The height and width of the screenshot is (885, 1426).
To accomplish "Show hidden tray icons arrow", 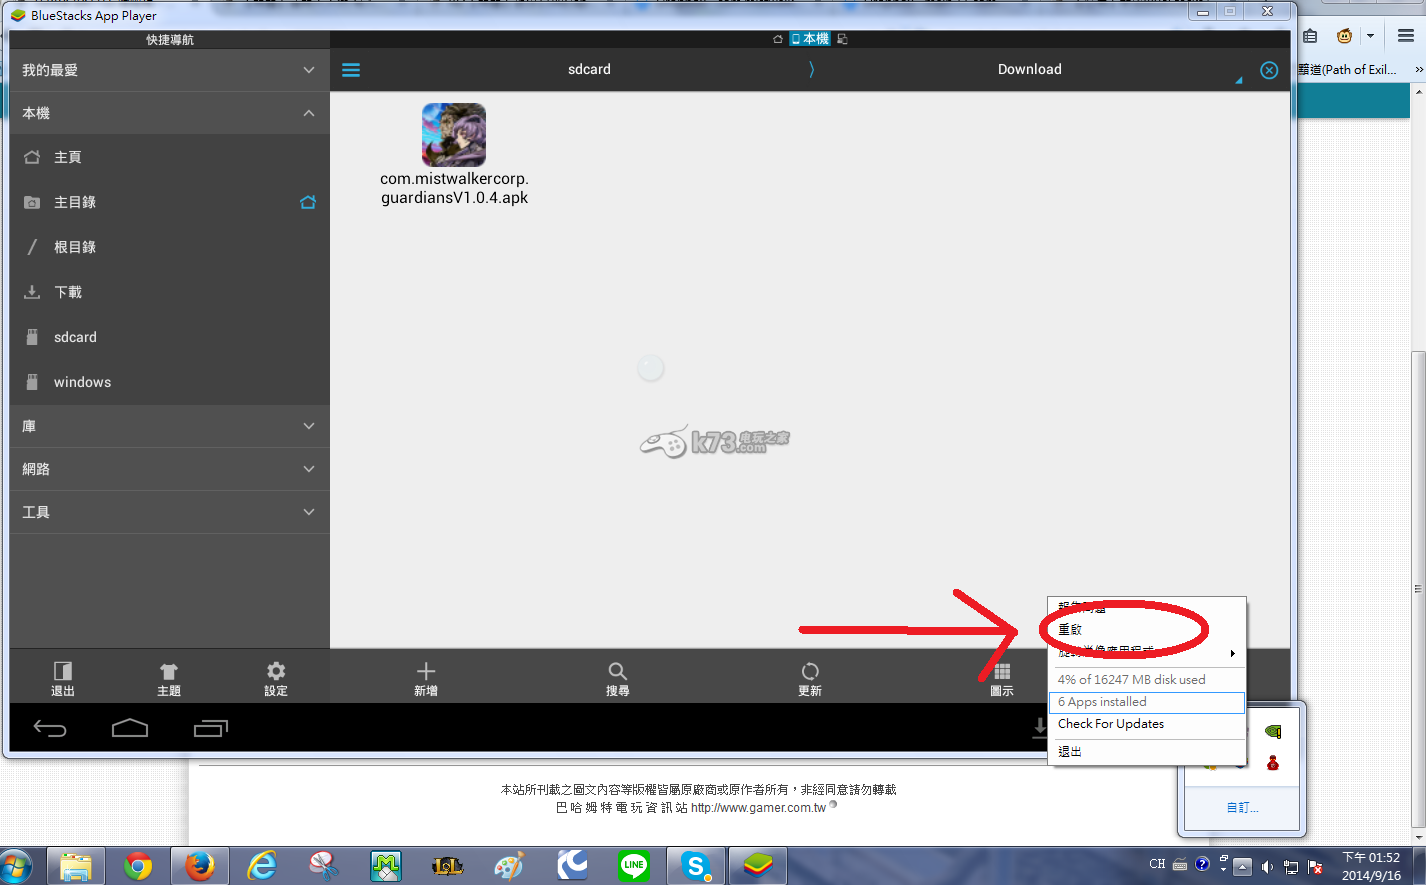I will click(x=1242, y=866).
